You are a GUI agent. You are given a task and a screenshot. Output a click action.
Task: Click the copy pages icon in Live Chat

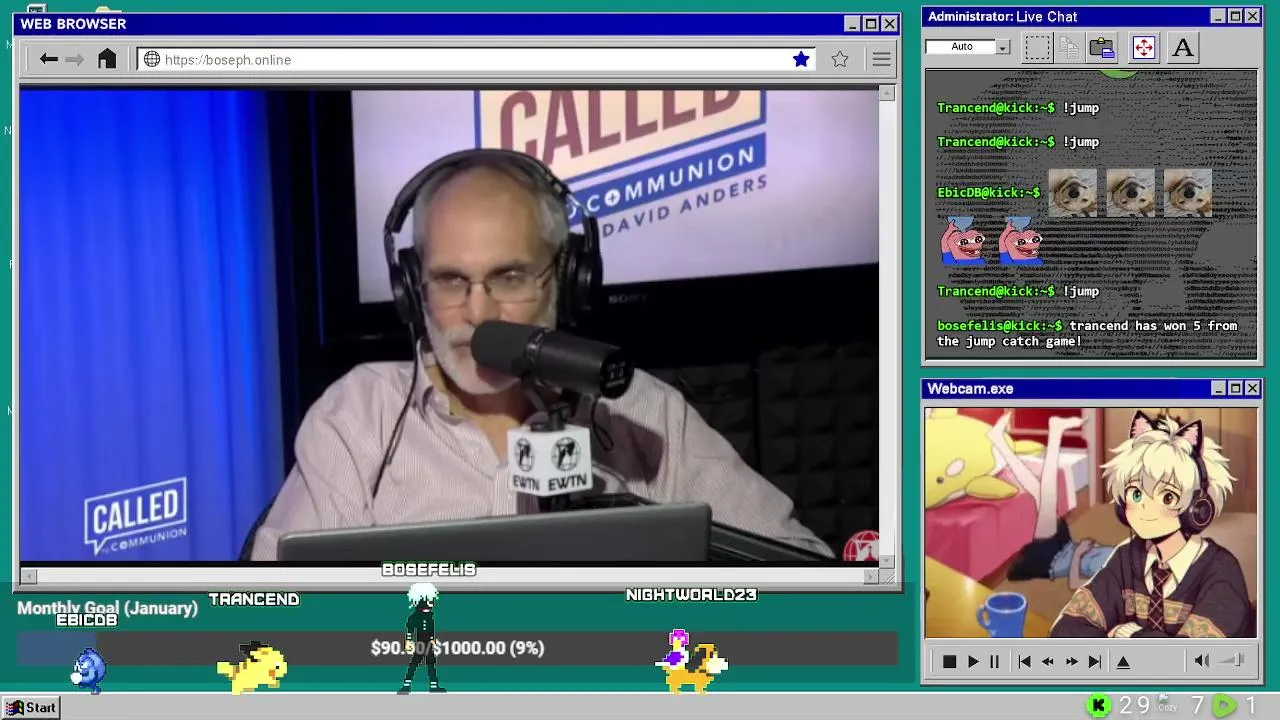pos(1069,47)
